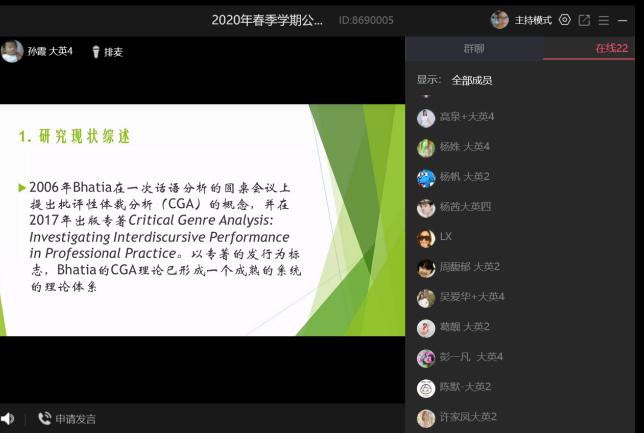This screenshot has height=433, width=644.
Task: Click member 吴爱华+大英4's avatar
Action: [426, 297]
